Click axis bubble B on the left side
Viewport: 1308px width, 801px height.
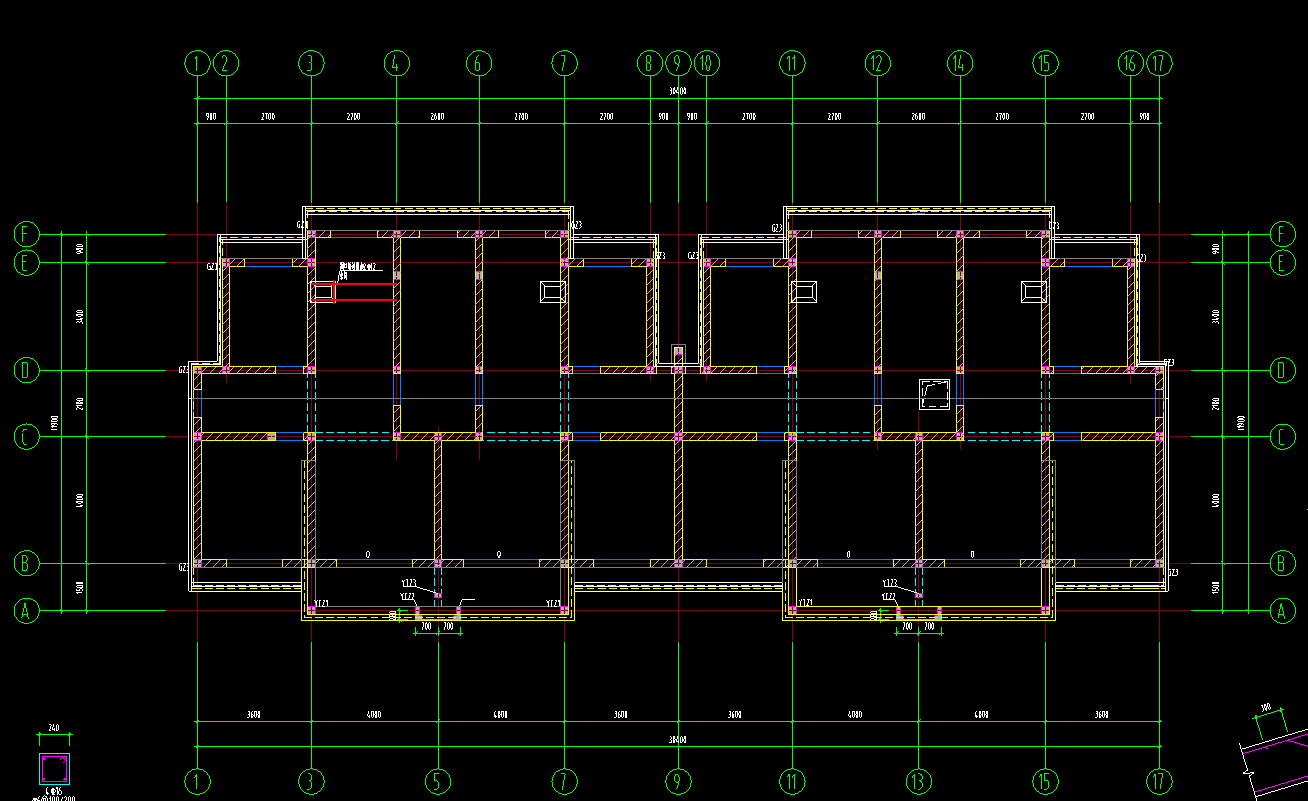point(26,563)
